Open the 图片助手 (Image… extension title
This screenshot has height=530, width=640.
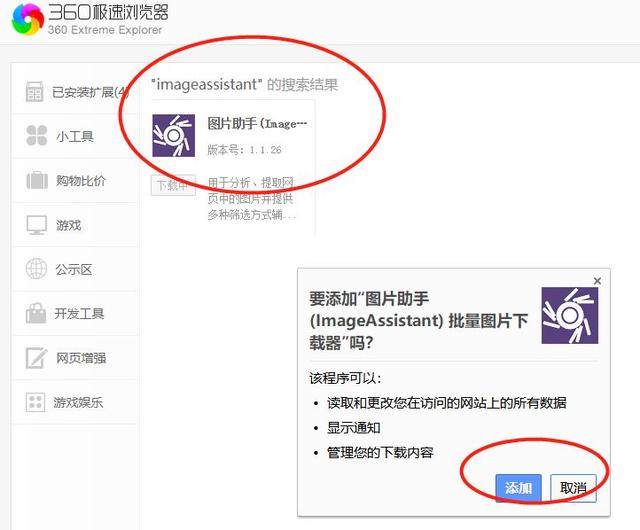pyautogui.click(x=257, y=123)
